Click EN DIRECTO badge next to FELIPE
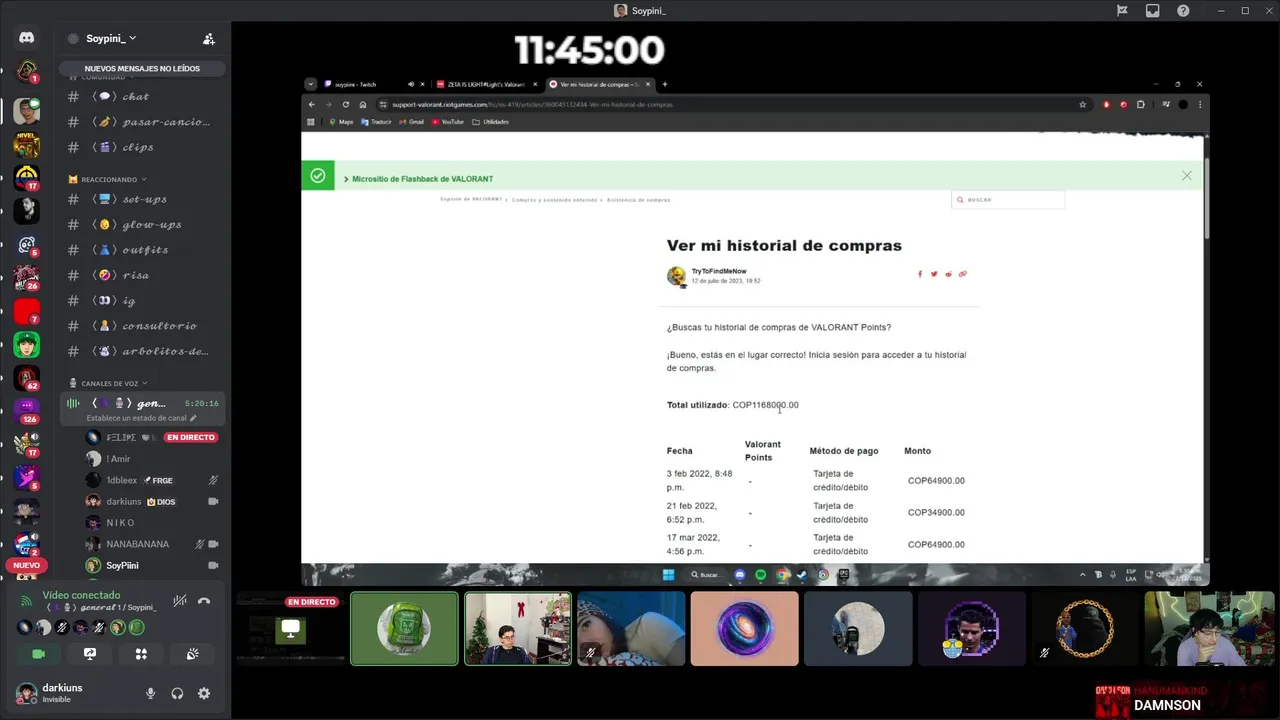 [x=191, y=437]
